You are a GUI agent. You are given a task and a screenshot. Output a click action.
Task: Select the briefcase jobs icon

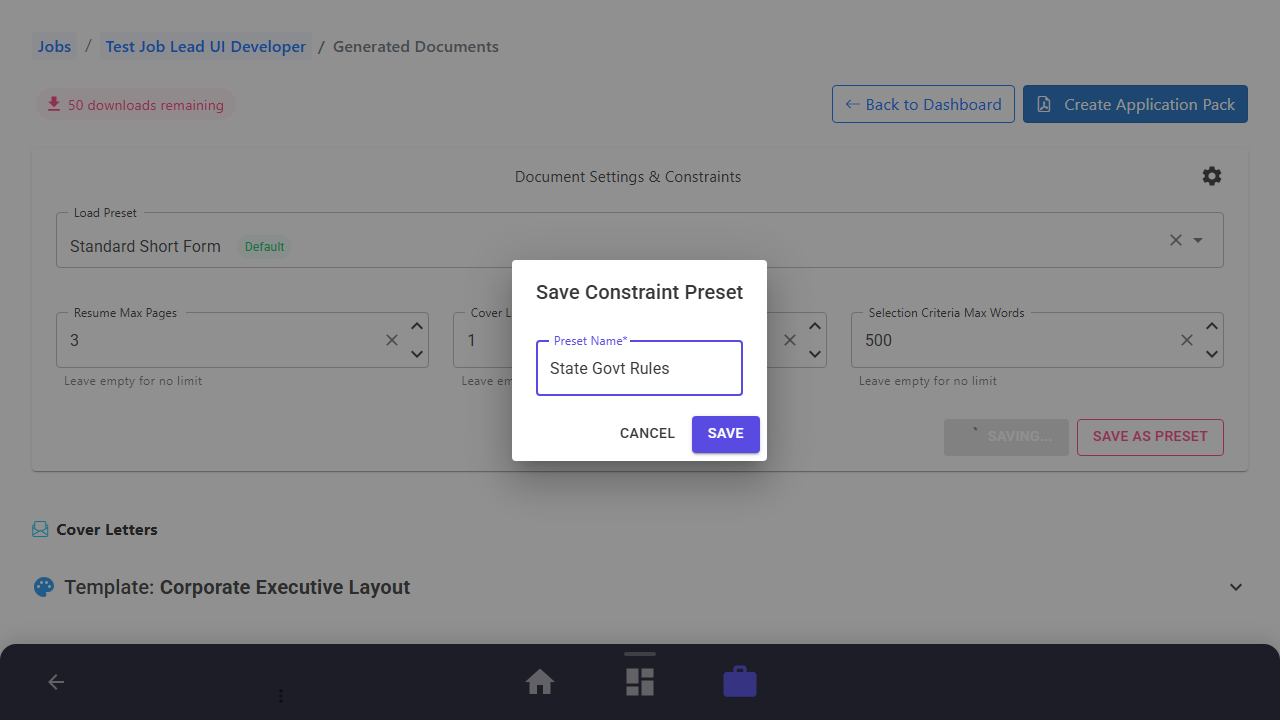point(740,682)
